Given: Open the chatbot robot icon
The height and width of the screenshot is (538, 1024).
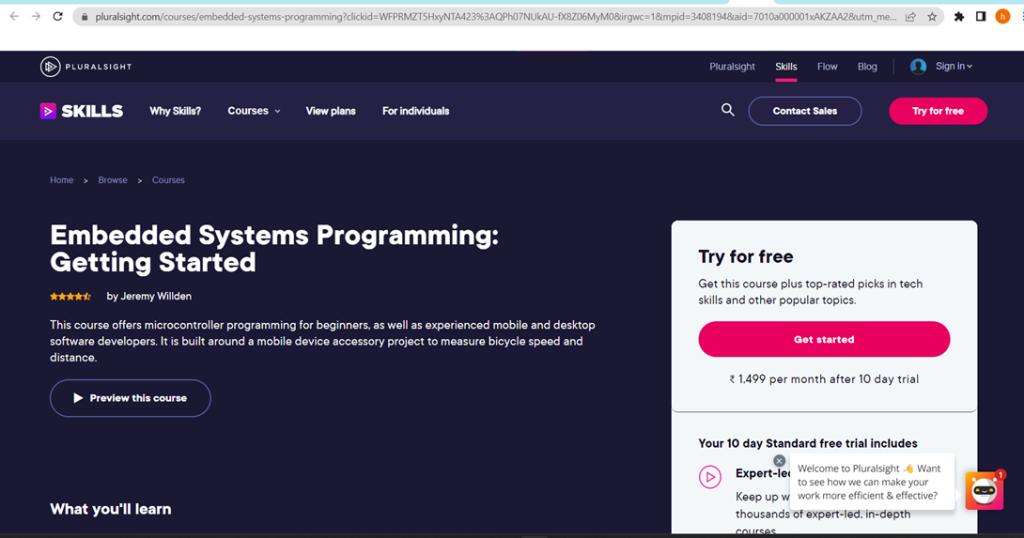Looking at the screenshot, I should pos(984,490).
